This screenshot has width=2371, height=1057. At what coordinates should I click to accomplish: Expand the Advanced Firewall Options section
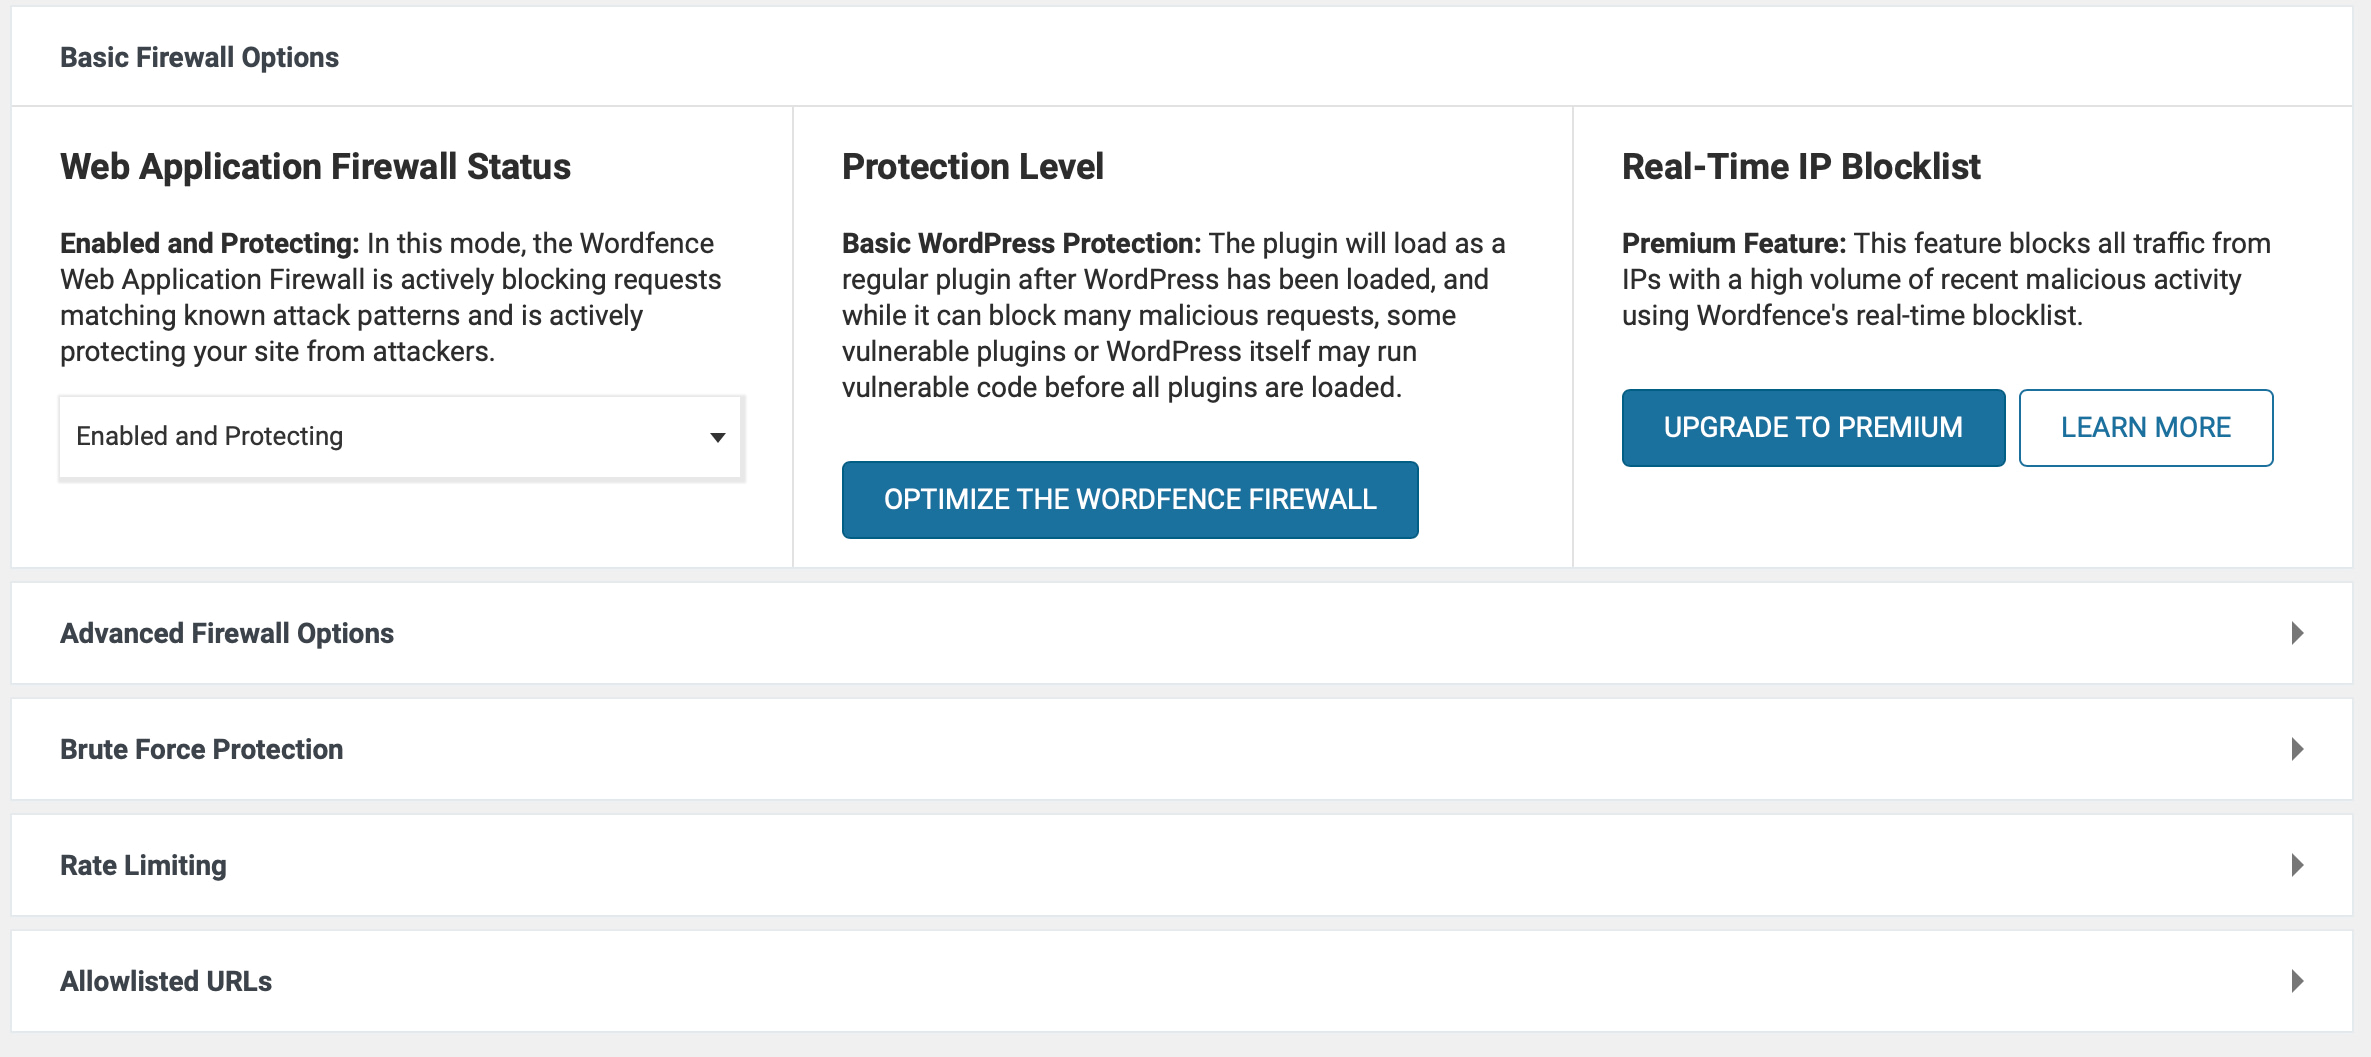227,632
